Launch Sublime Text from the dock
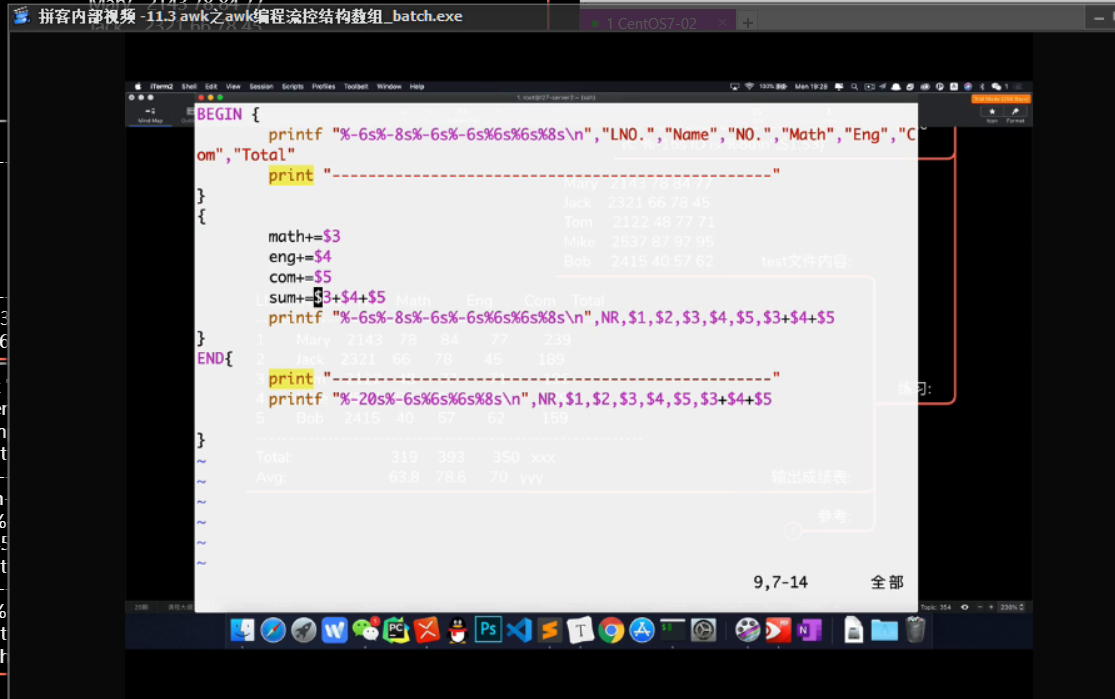 coord(550,630)
